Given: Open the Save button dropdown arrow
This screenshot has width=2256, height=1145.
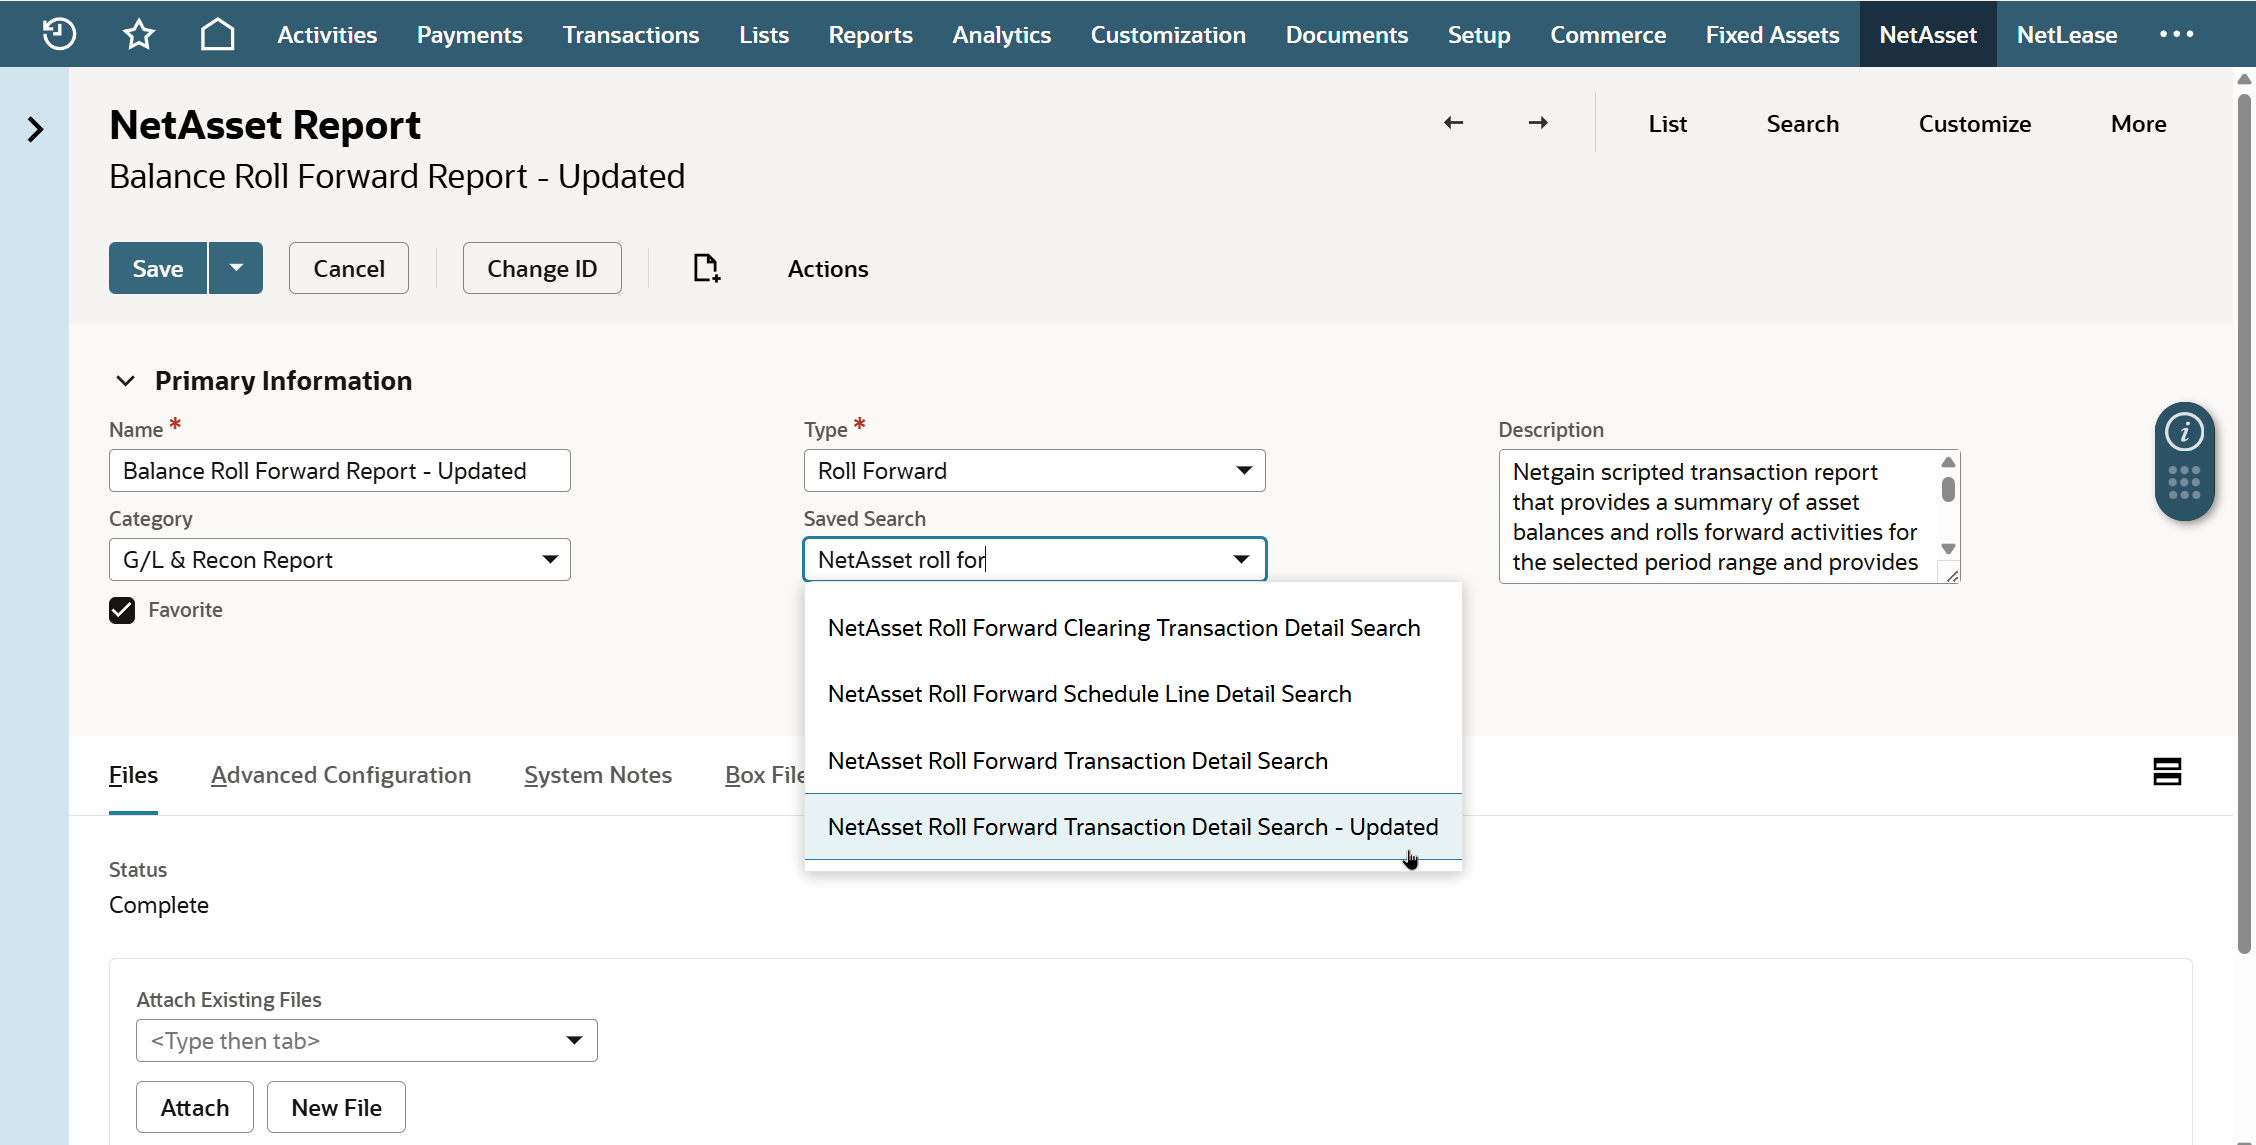Looking at the screenshot, I should click(x=236, y=268).
